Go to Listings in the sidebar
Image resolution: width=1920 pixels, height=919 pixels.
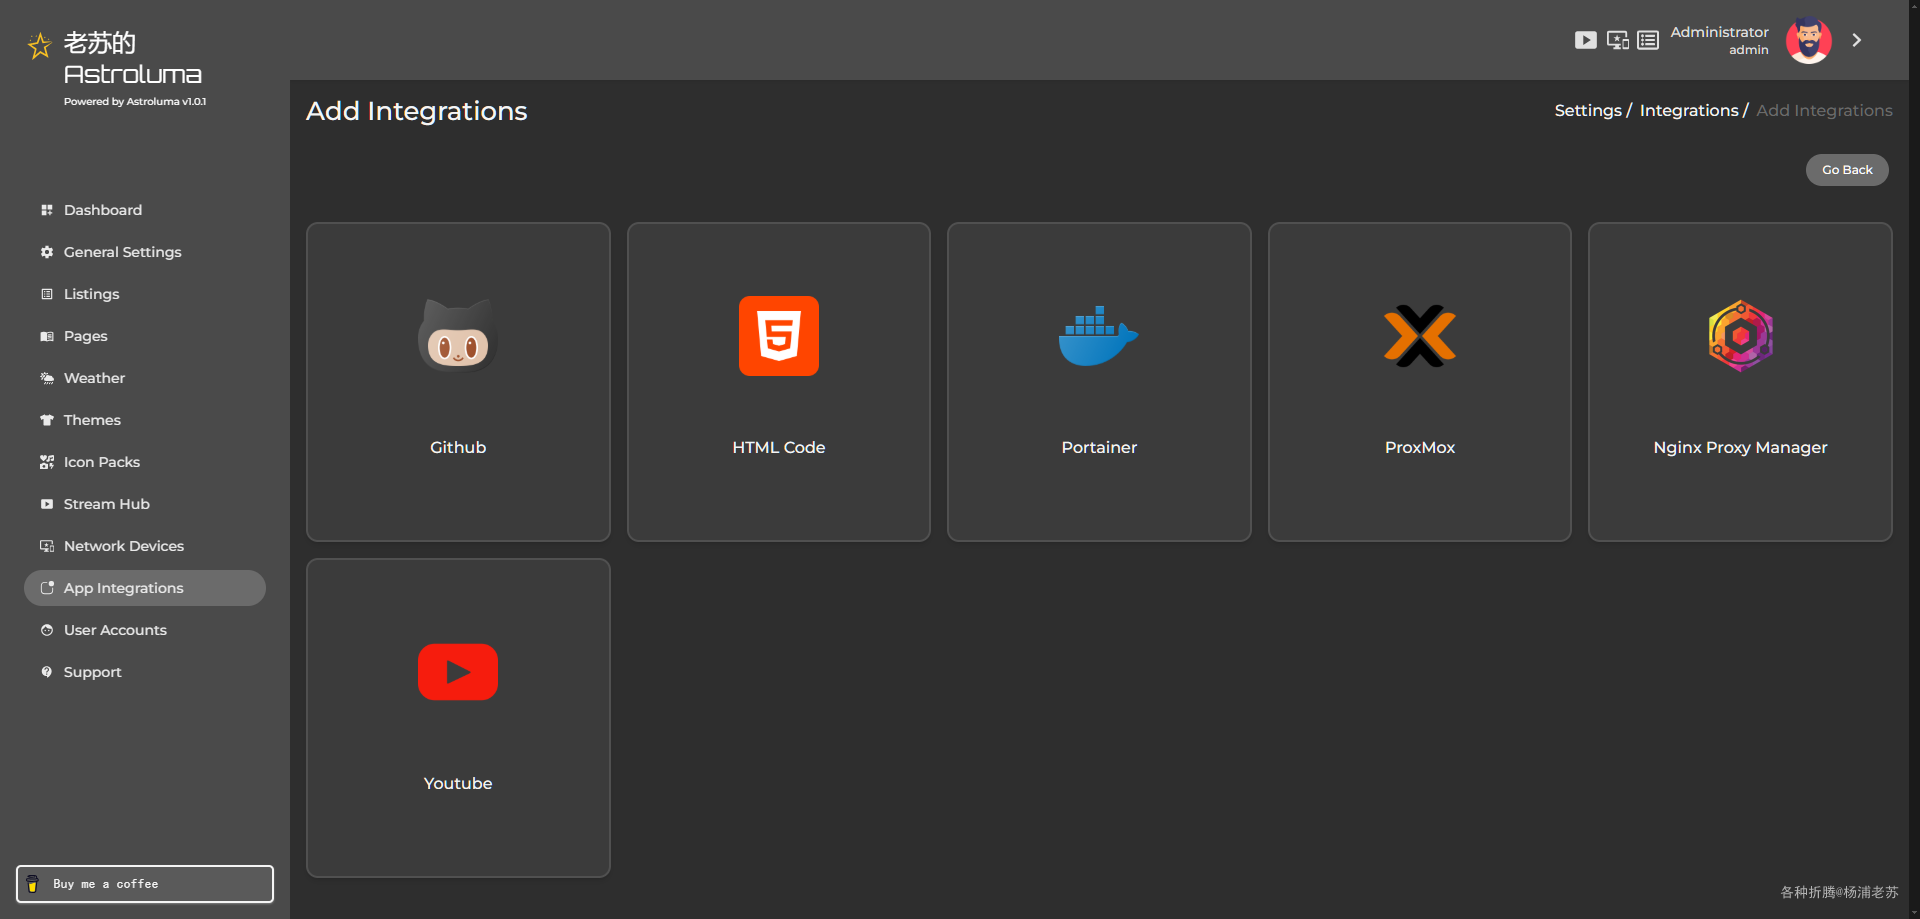click(145, 294)
